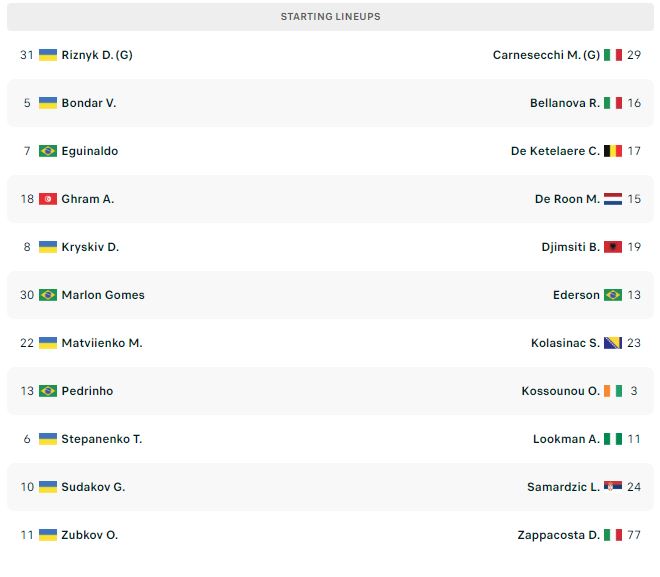660x577 pixels.
Task: Click the Tunisia flag beside Ghram A.
Action: tap(48, 199)
